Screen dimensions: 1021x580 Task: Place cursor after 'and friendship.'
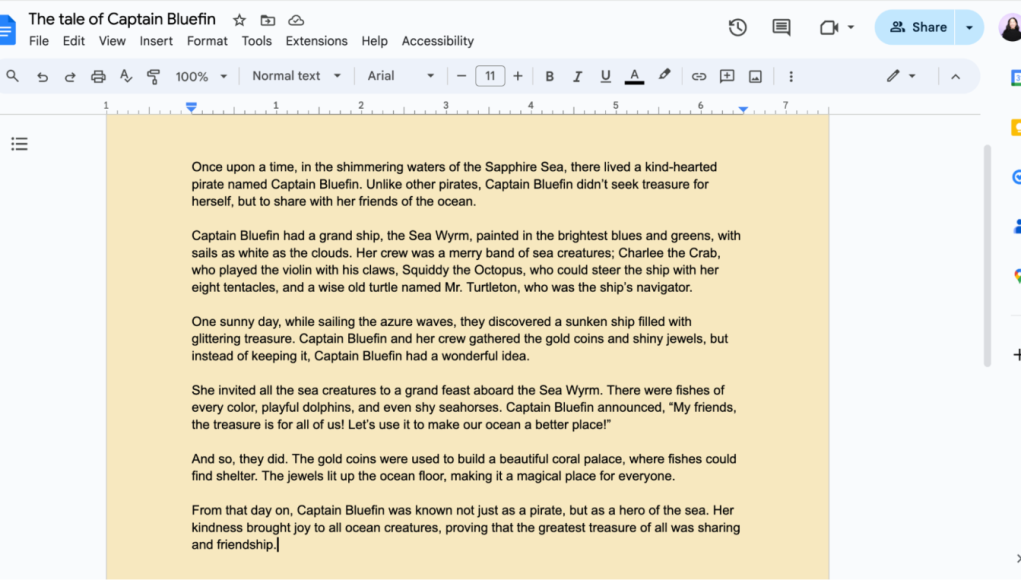[278, 545]
